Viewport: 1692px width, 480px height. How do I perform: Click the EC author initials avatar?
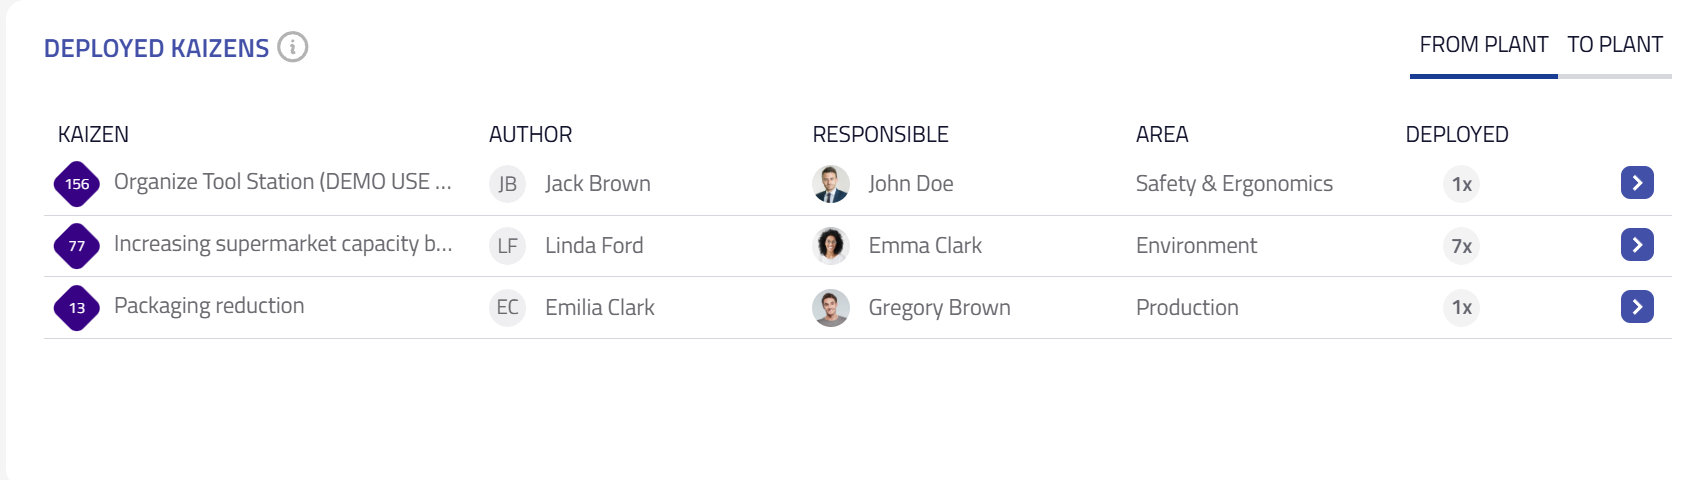[507, 308]
